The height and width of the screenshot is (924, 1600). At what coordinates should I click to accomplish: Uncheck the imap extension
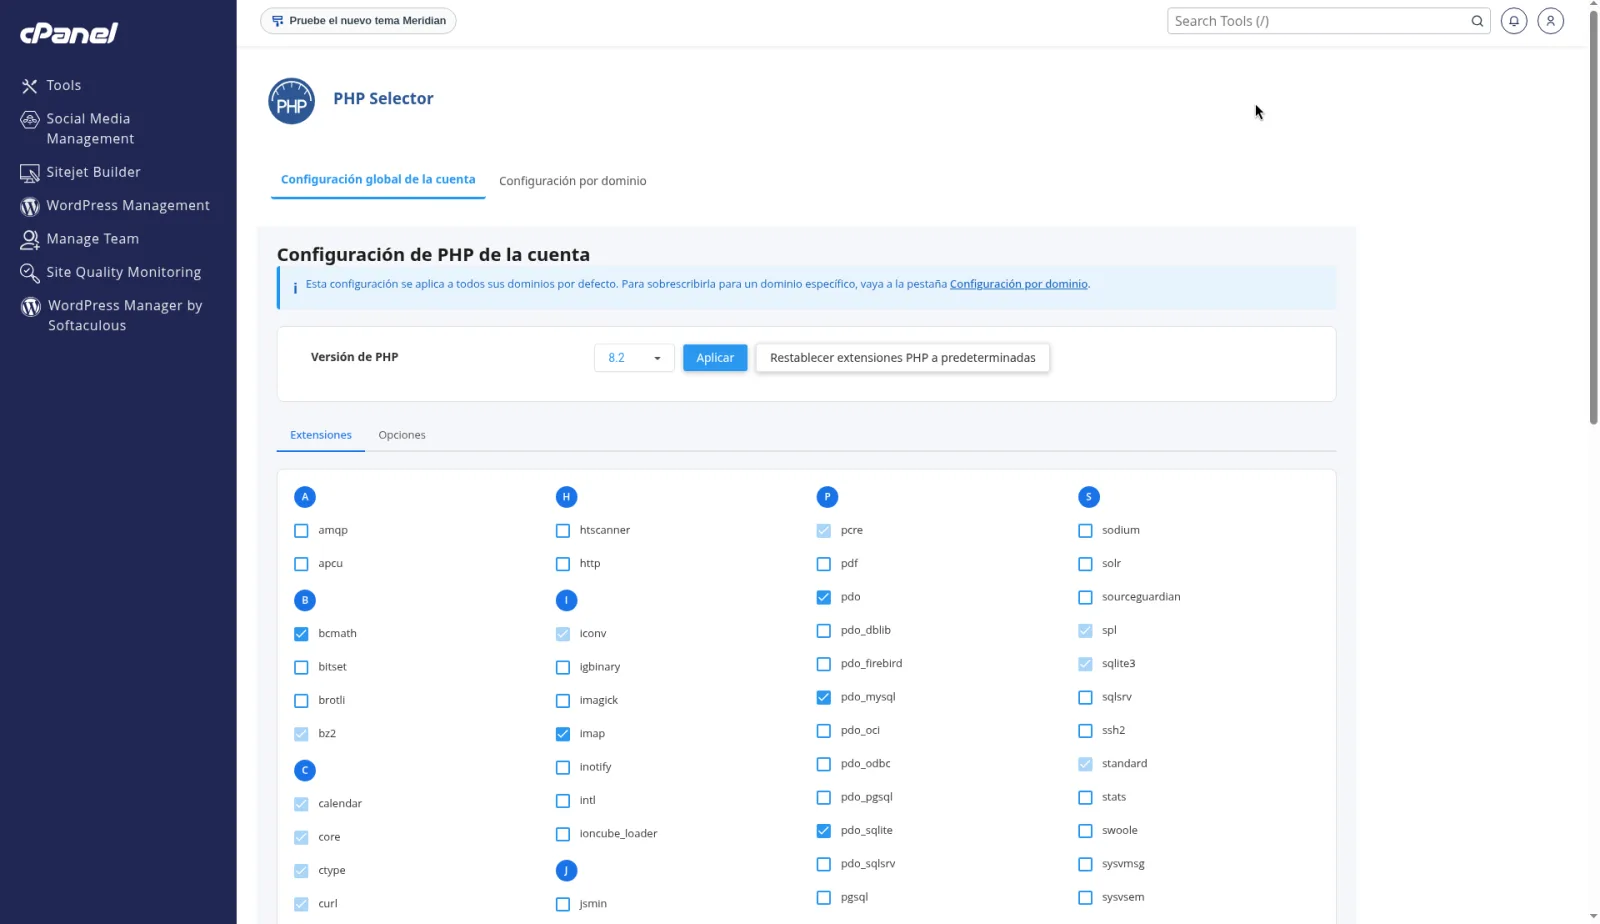(x=563, y=734)
